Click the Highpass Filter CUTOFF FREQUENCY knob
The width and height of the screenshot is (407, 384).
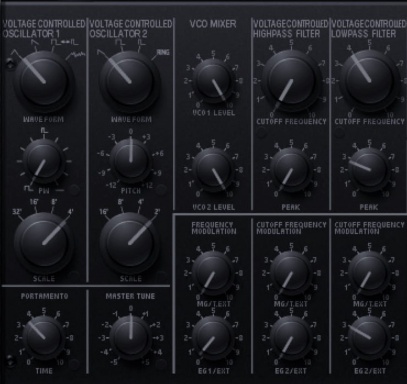291,80
